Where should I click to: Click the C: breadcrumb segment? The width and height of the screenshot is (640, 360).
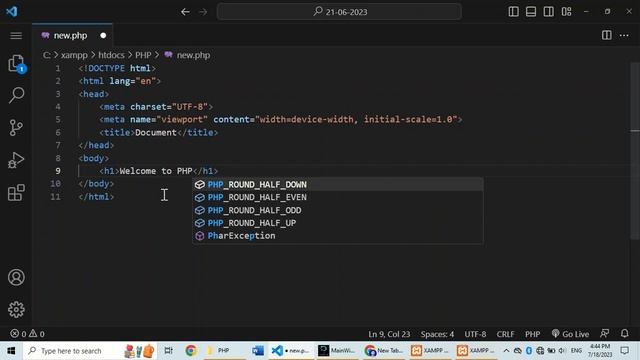[47, 55]
